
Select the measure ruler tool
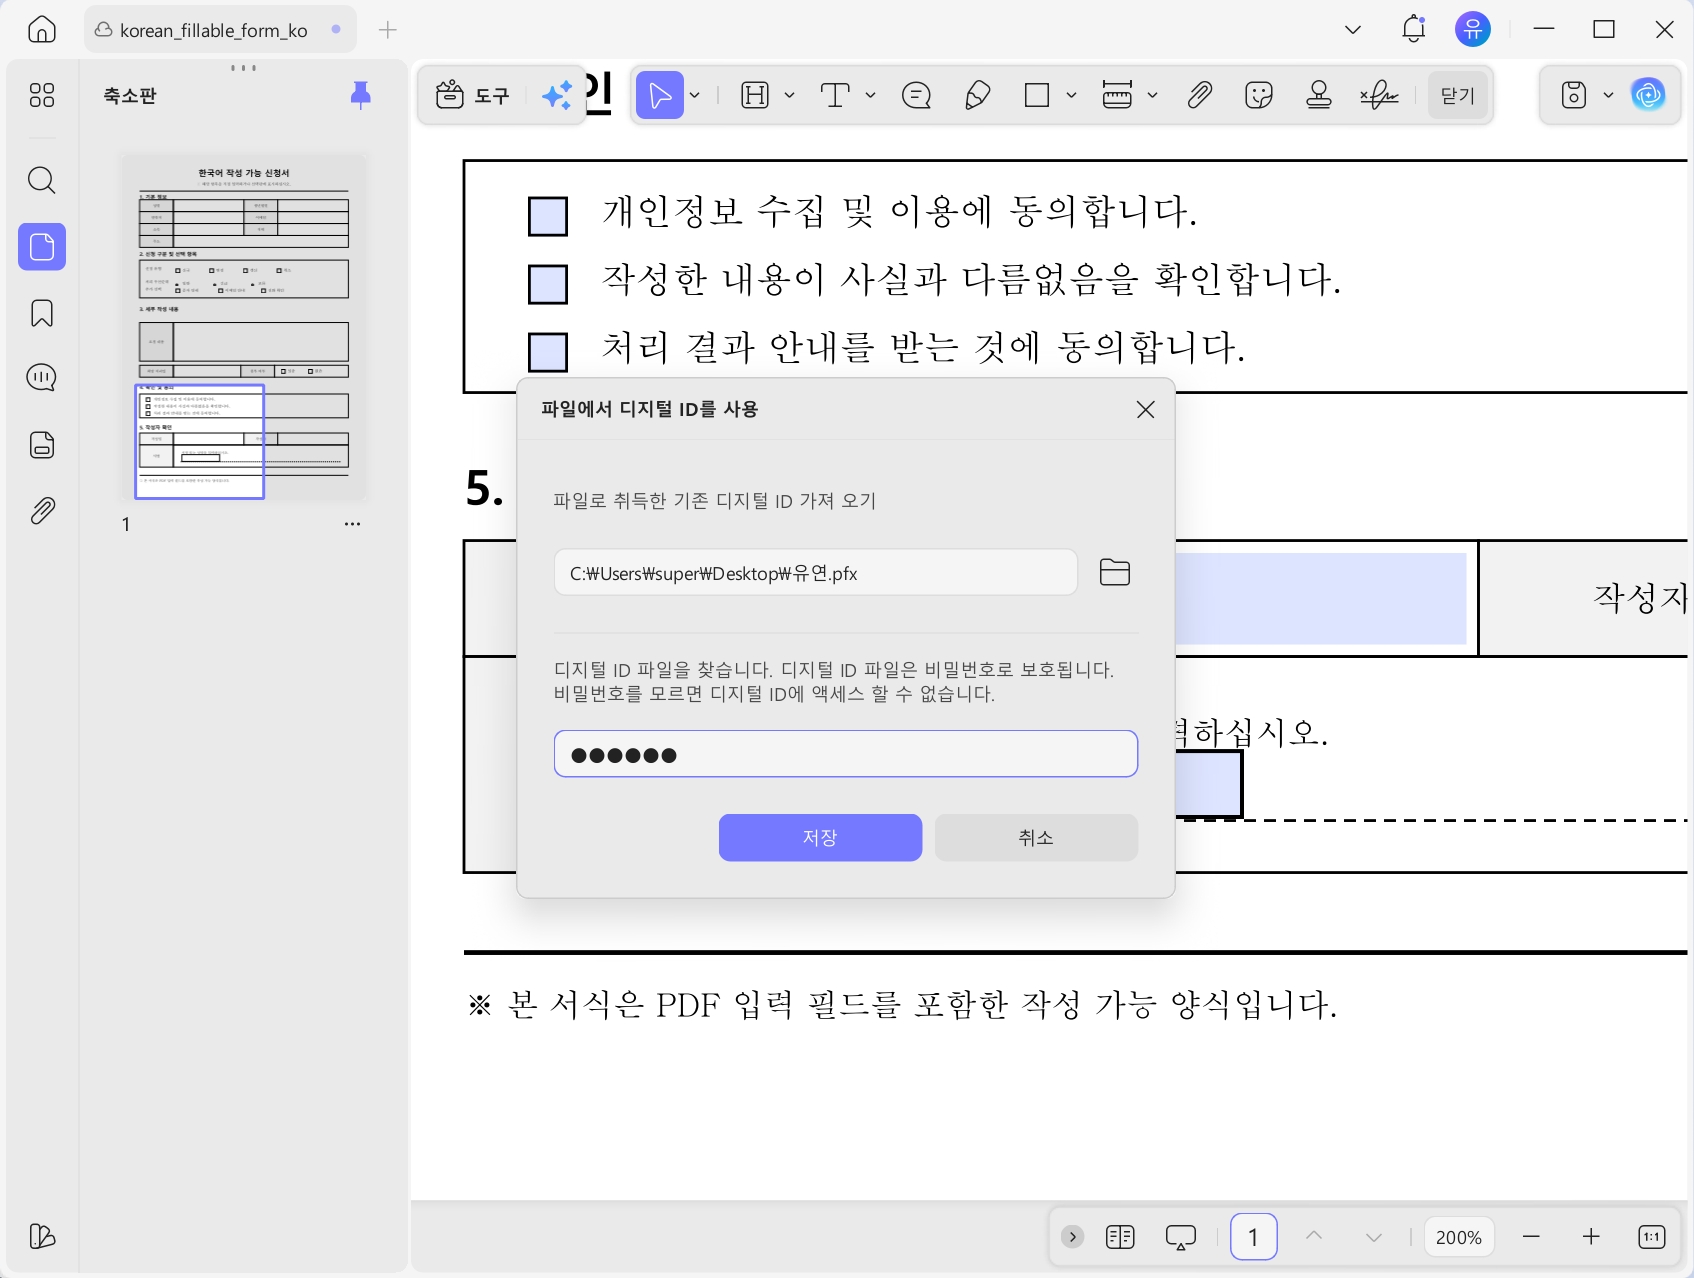[x=1117, y=96]
